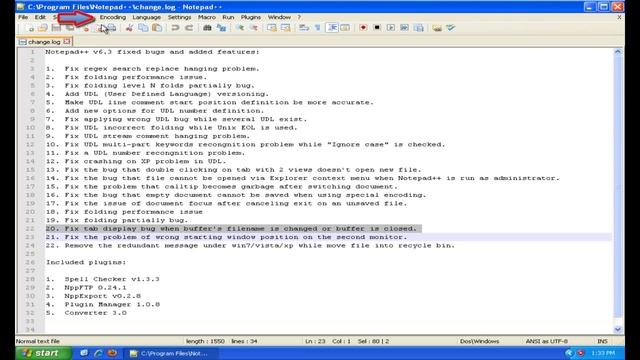Stop macro recording with the square icon
The height and width of the screenshot is (360, 640).
377,28
